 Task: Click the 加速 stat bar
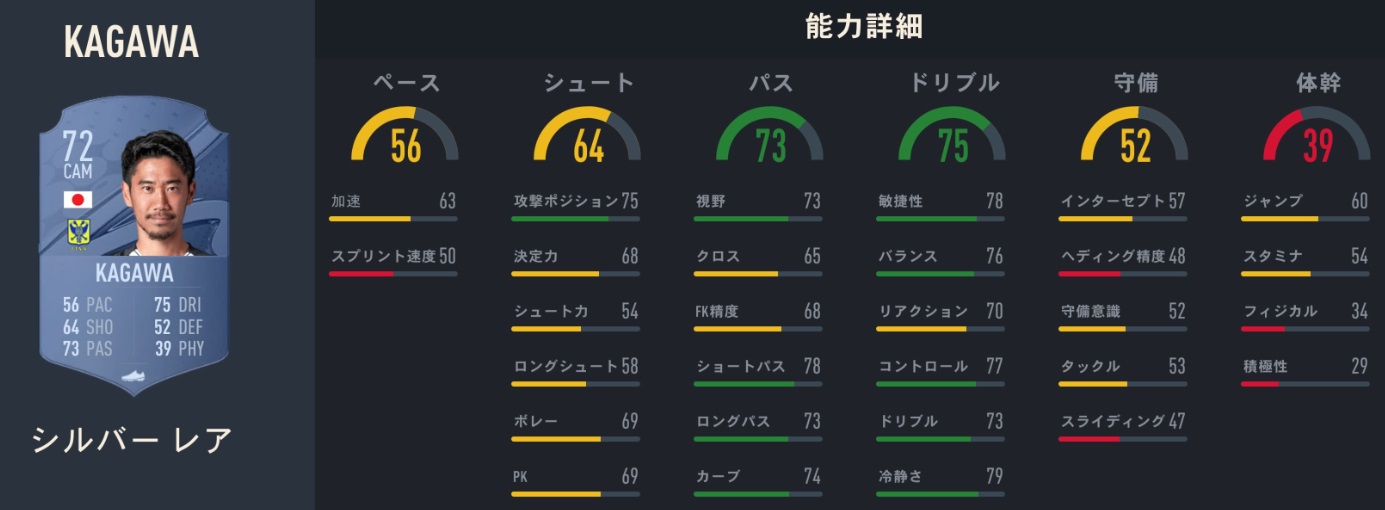coord(394,218)
